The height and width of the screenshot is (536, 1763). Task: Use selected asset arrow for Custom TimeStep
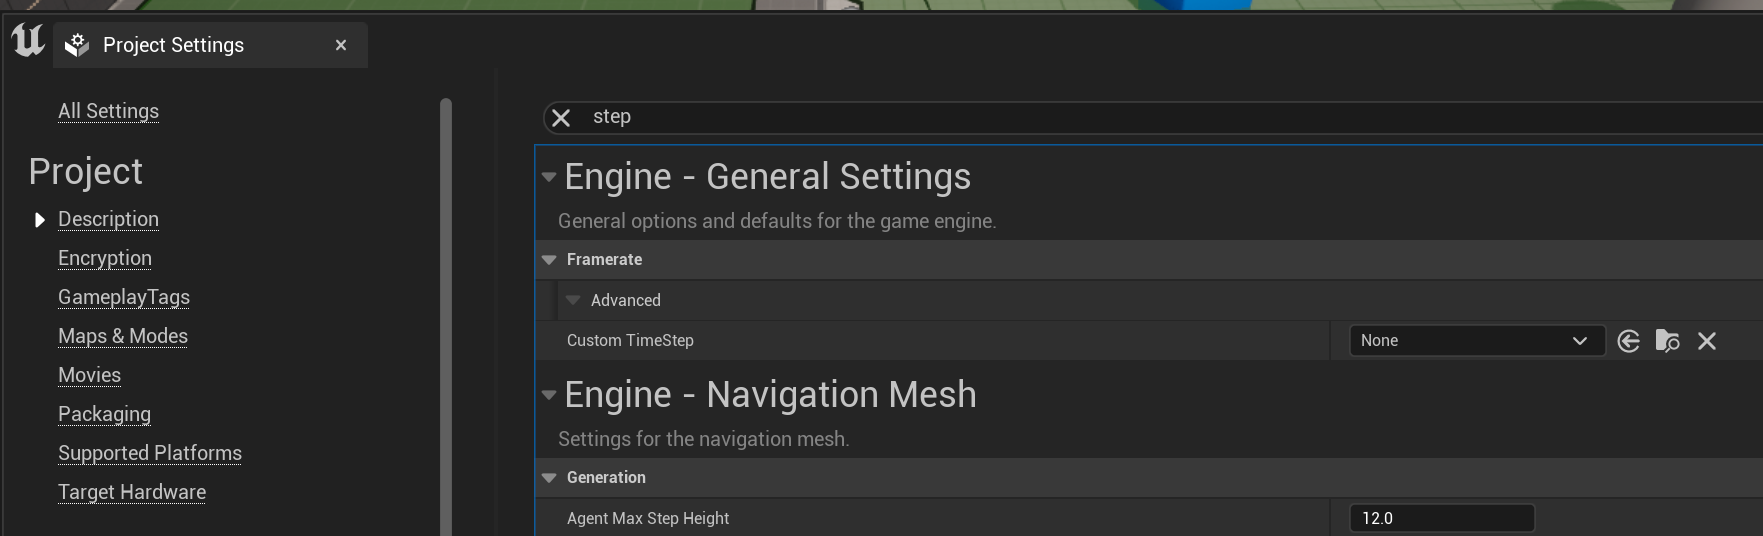click(1628, 341)
